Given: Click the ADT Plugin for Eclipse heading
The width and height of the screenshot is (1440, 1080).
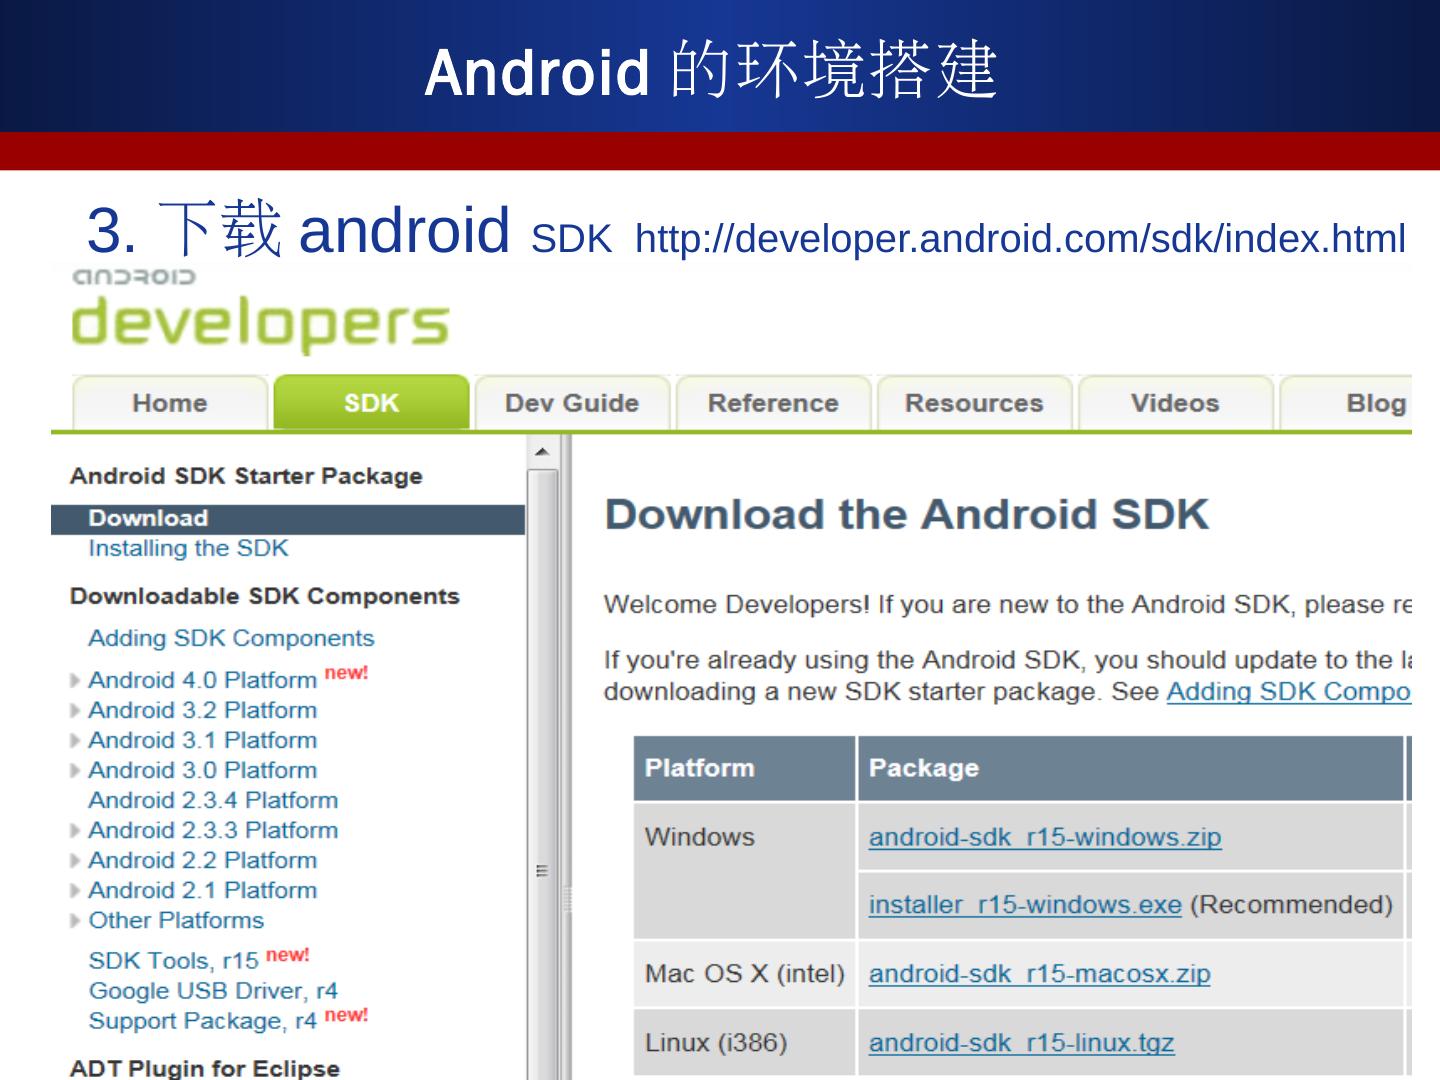Looking at the screenshot, I should click(x=205, y=1068).
